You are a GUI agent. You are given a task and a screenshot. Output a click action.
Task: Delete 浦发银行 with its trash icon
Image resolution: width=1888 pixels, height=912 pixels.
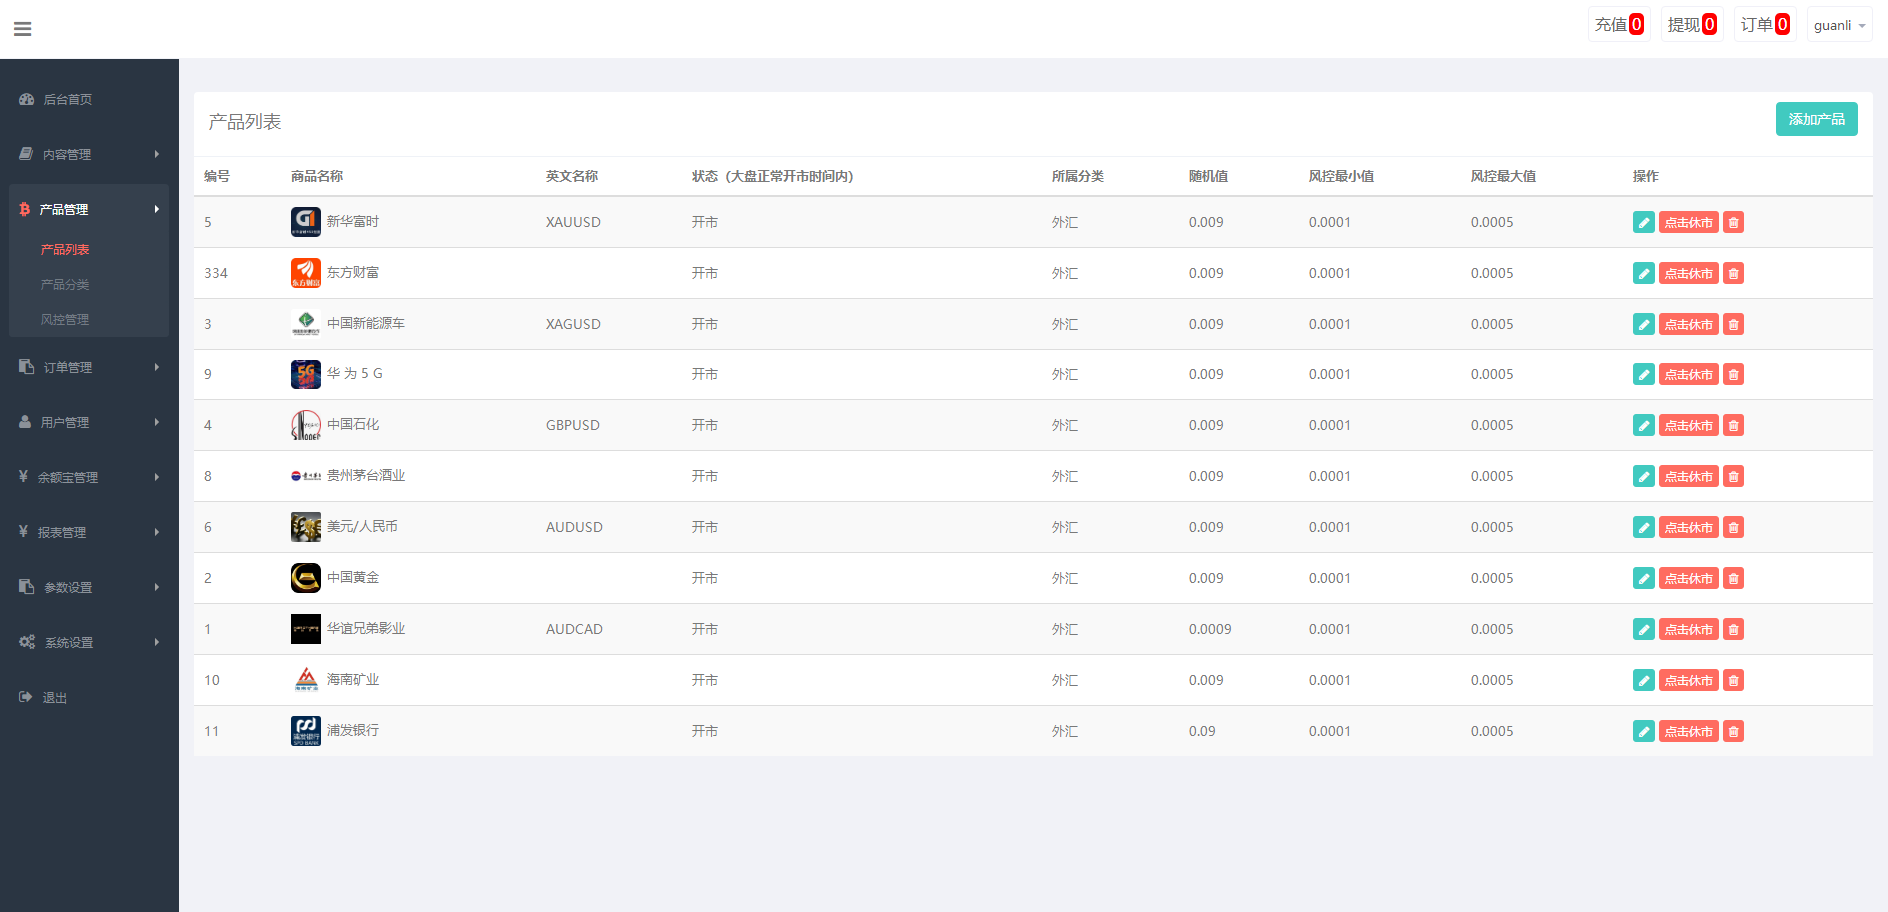pyautogui.click(x=1733, y=731)
